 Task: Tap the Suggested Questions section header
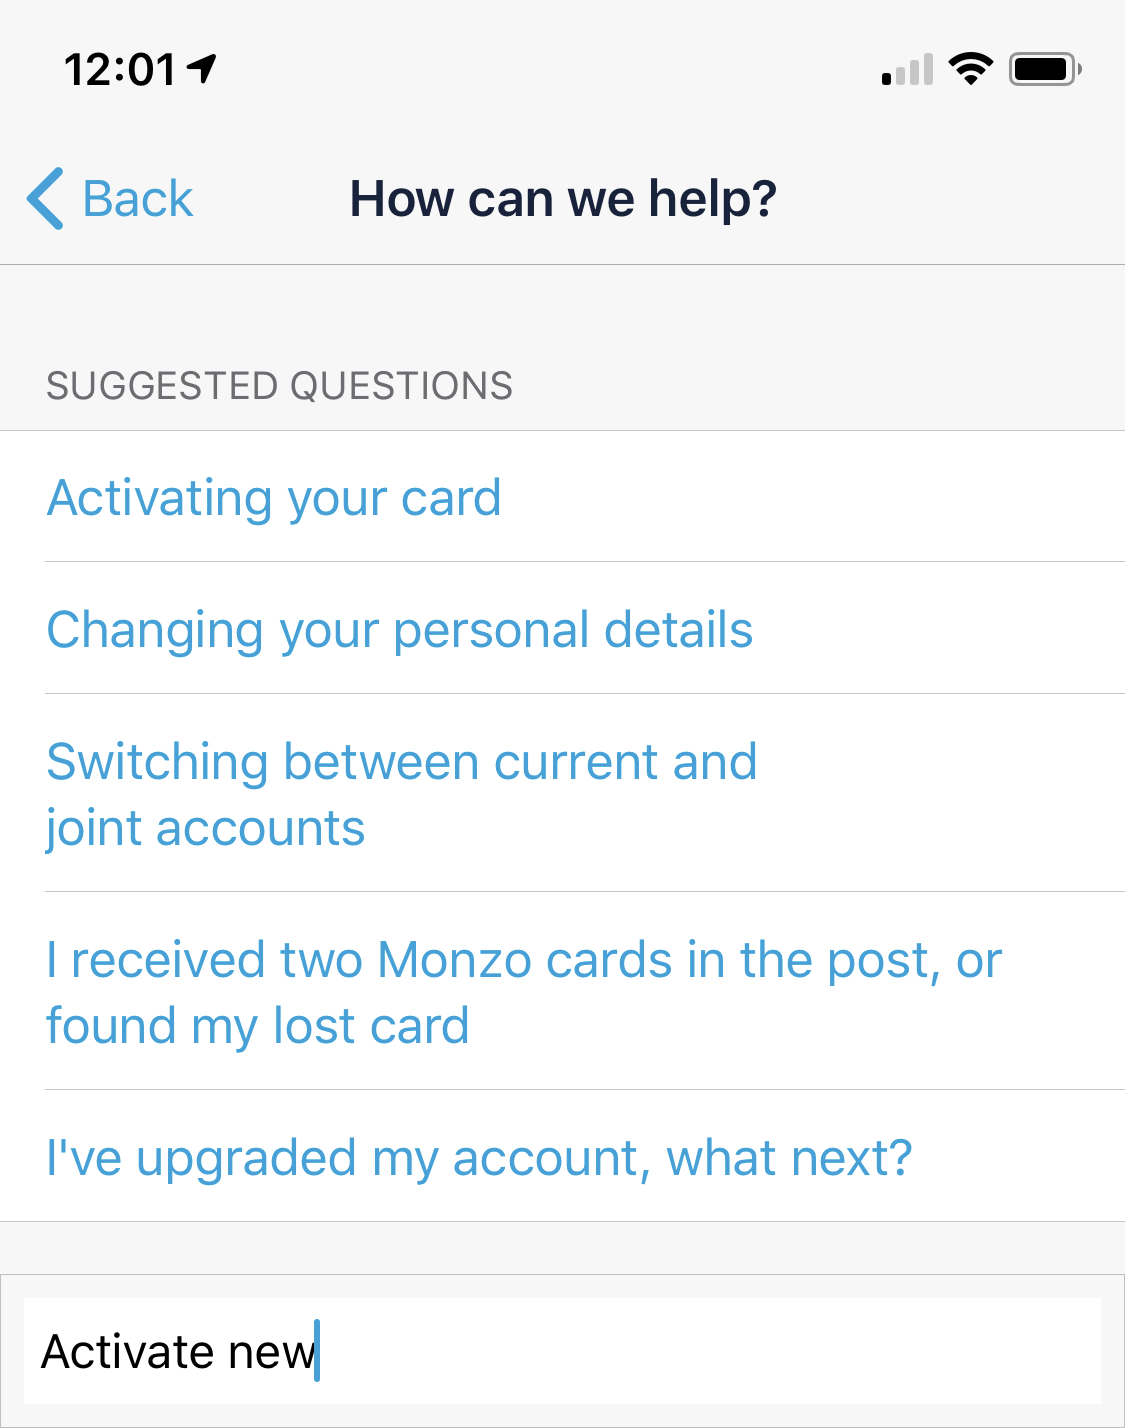pyautogui.click(x=280, y=386)
